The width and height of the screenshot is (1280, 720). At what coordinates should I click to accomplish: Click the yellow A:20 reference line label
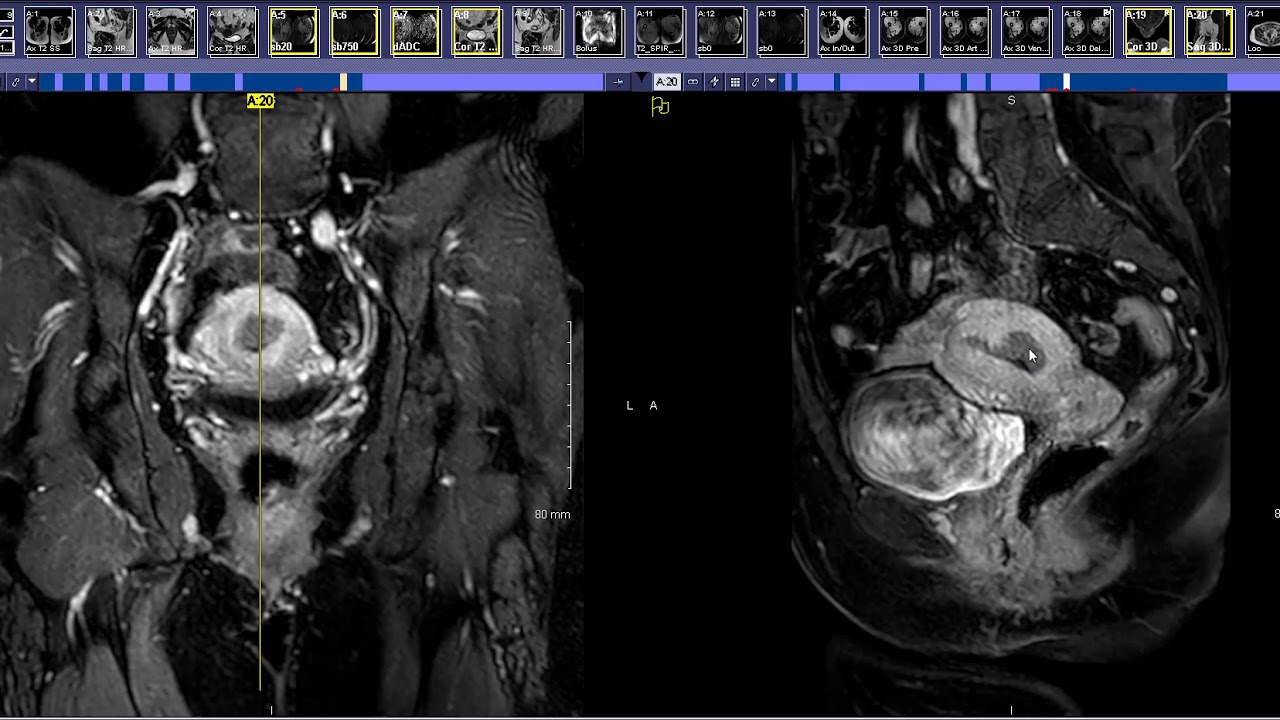(x=260, y=101)
